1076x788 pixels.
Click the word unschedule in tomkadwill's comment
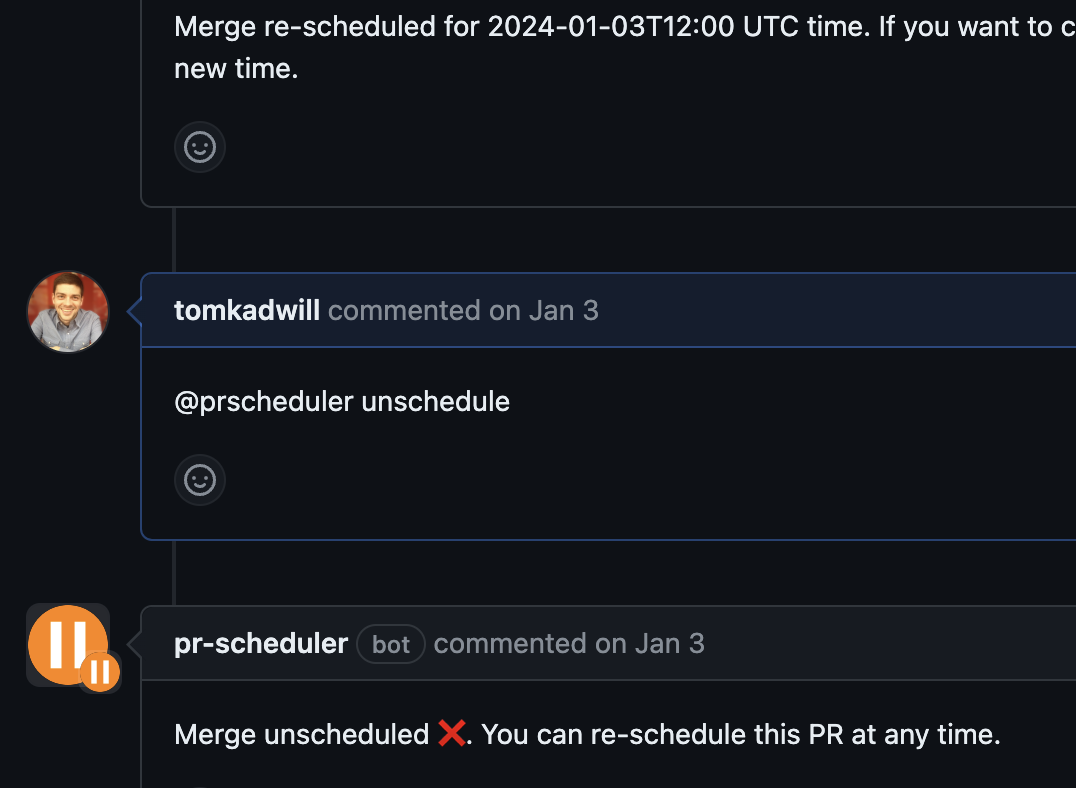435,402
